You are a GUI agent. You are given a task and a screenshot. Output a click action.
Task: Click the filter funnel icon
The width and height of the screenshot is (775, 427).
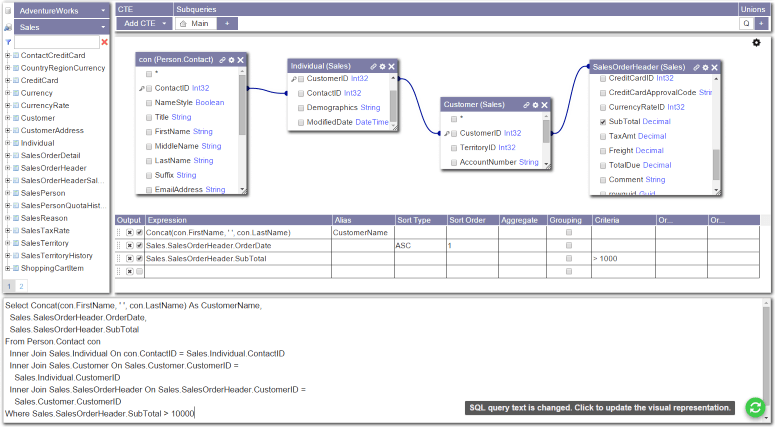pos(8,43)
